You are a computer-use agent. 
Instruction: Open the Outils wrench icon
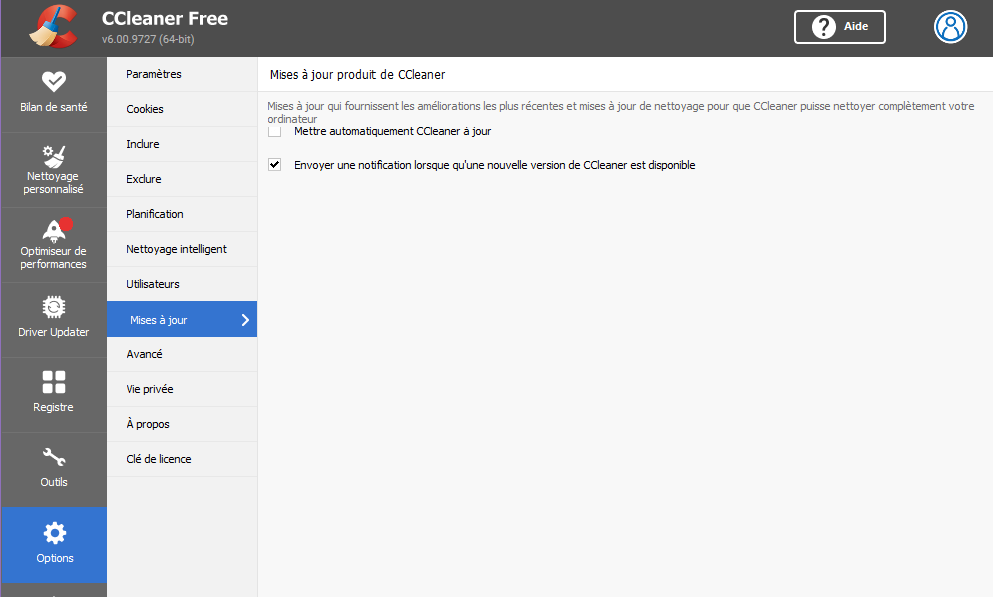tap(54, 457)
